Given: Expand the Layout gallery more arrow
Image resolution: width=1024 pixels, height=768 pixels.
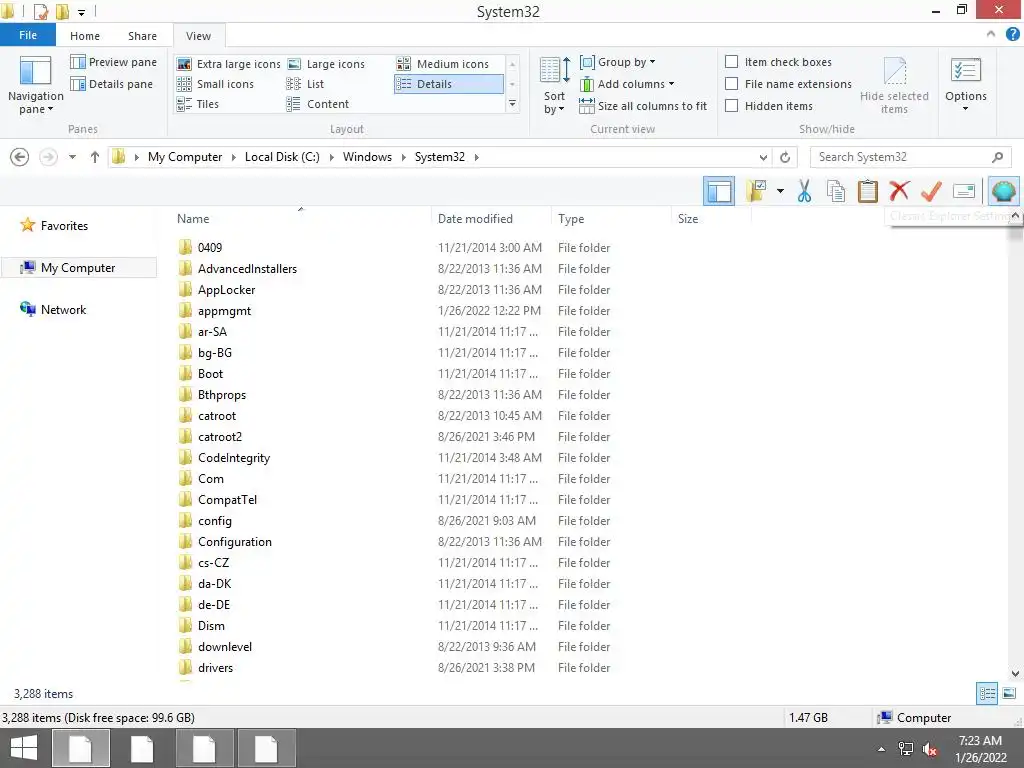Looking at the screenshot, I should click(x=513, y=104).
